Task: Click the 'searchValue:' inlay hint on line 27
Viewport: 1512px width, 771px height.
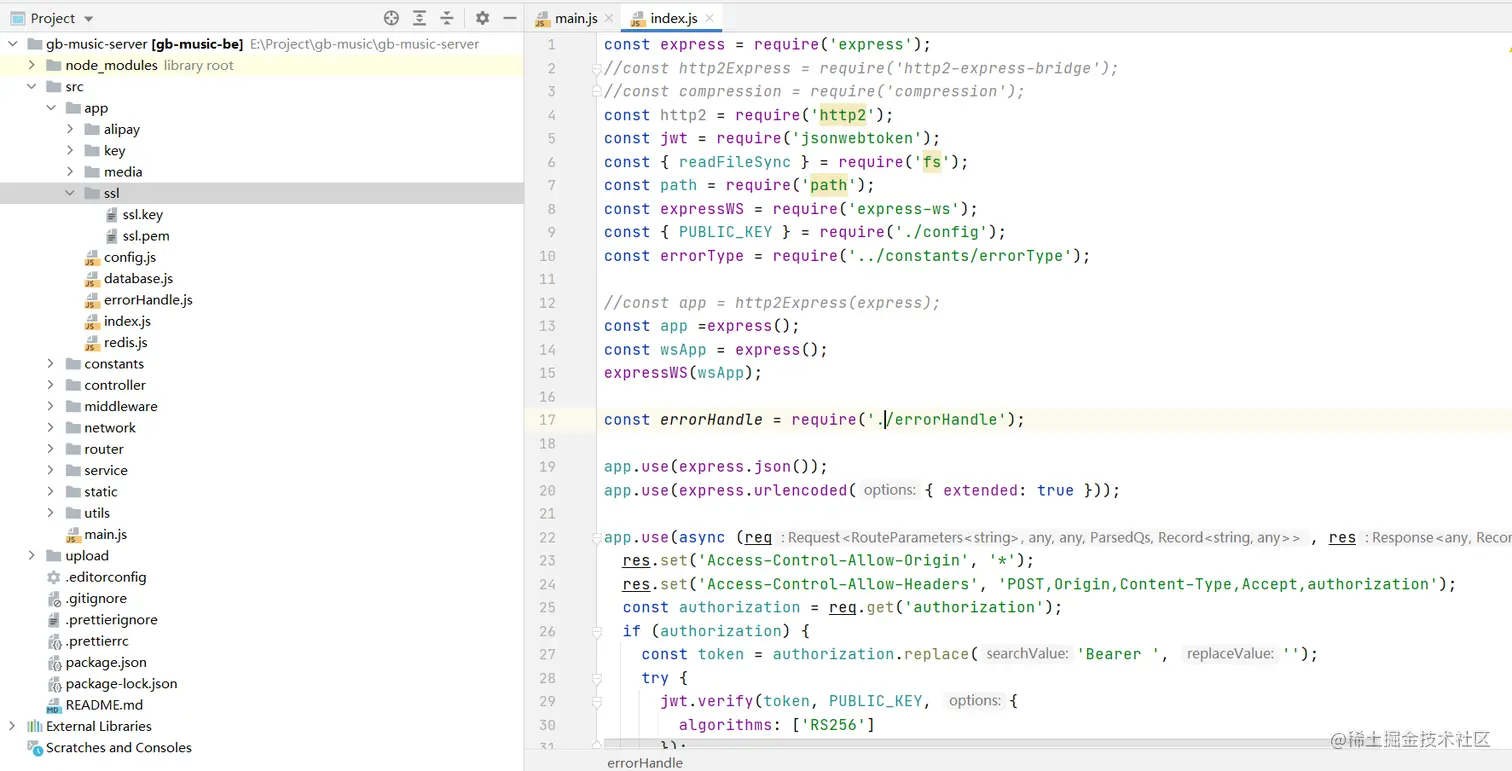Action: pos(1026,654)
